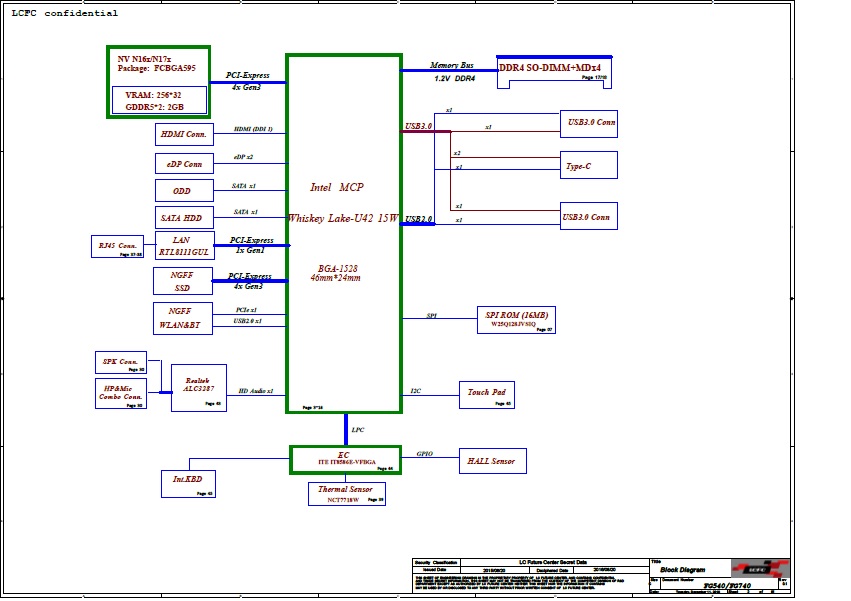Click the NGFF SSD block
Image resolution: width=851 pixels, height=601 pixels.
[x=183, y=282]
